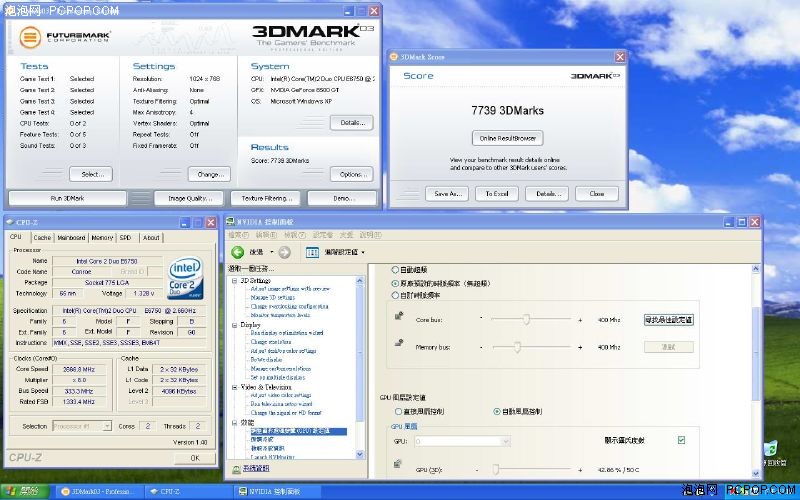
Task: Click the Memory bus clock icon
Action: click(x=399, y=344)
